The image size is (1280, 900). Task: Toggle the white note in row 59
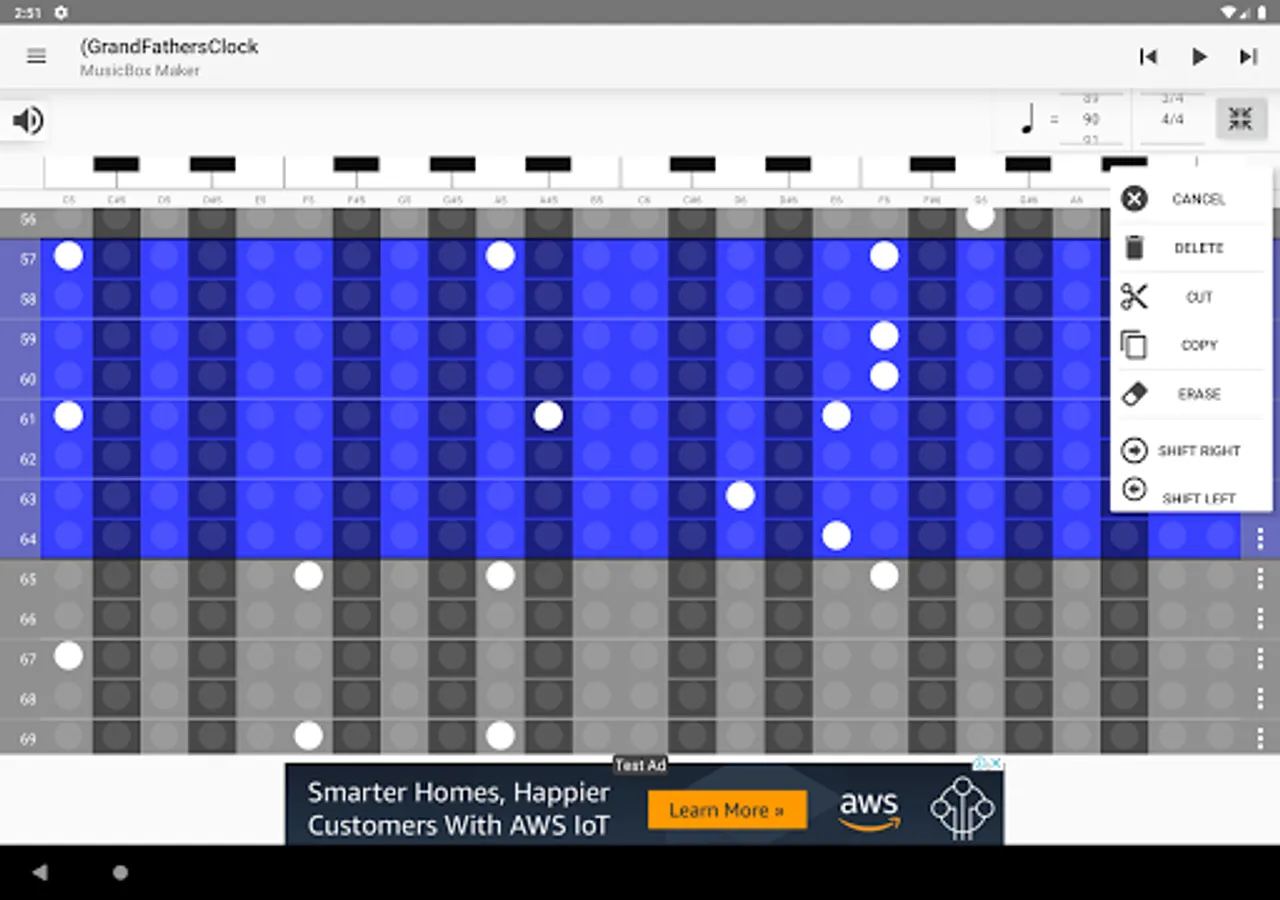click(x=884, y=336)
